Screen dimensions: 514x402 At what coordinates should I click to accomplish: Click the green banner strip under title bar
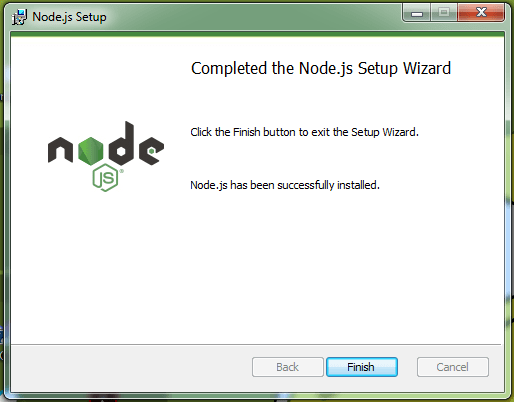tap(257, 34)
